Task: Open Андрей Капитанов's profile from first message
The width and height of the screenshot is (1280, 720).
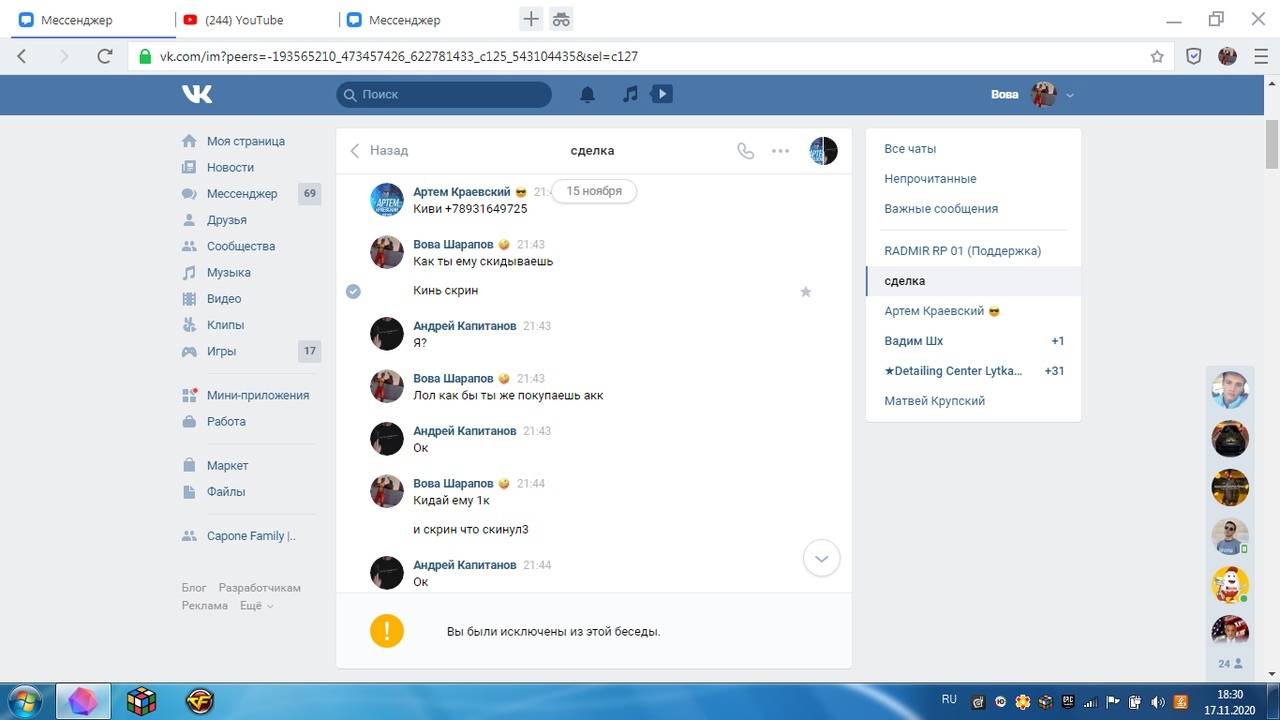Action: (x=465, y=326)
